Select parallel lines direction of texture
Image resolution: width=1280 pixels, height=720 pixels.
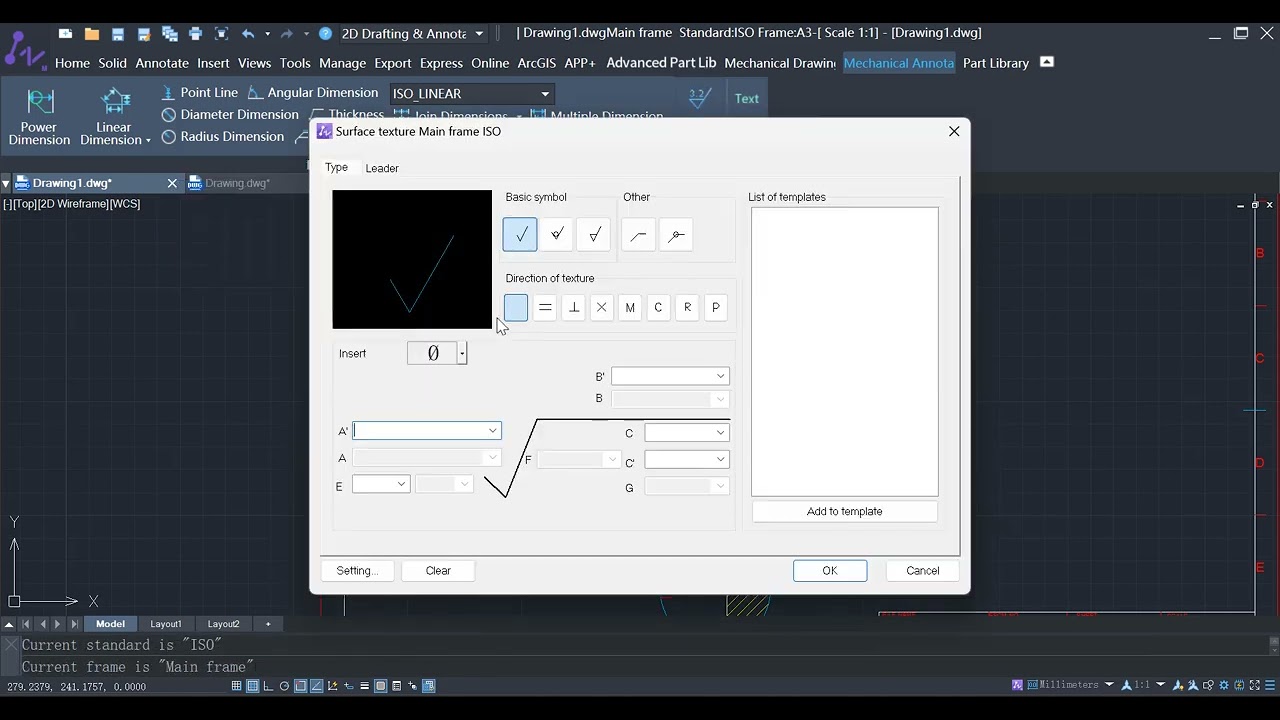pos(545,308)
